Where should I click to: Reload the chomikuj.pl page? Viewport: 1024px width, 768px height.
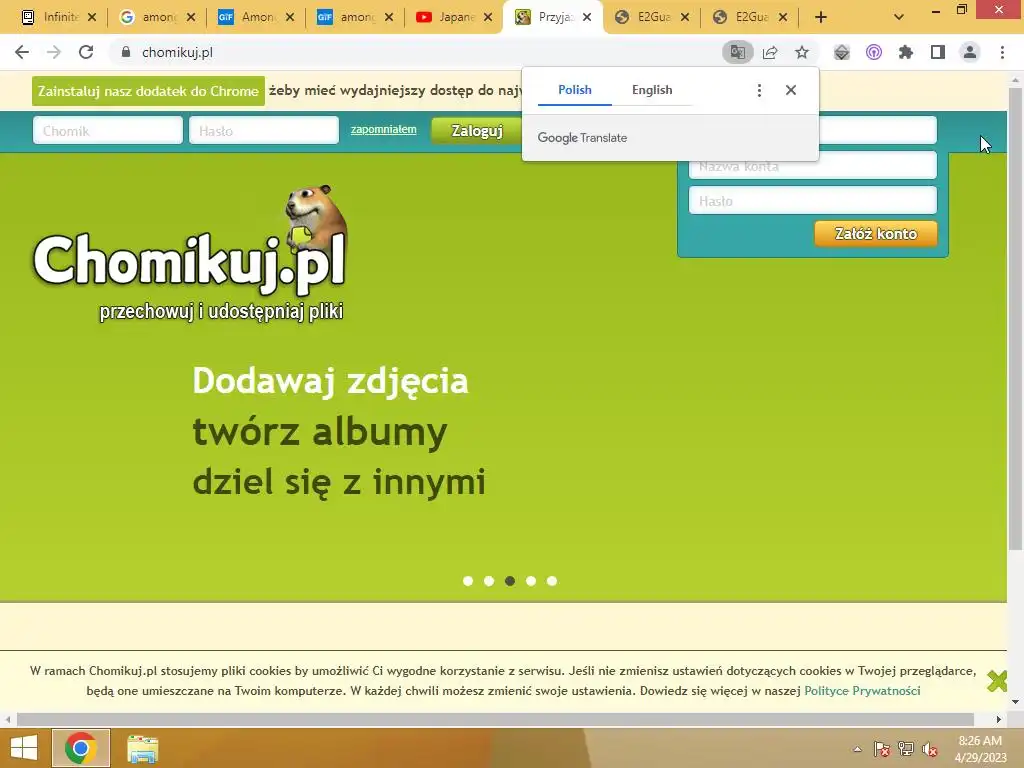[x=86, y=52]
